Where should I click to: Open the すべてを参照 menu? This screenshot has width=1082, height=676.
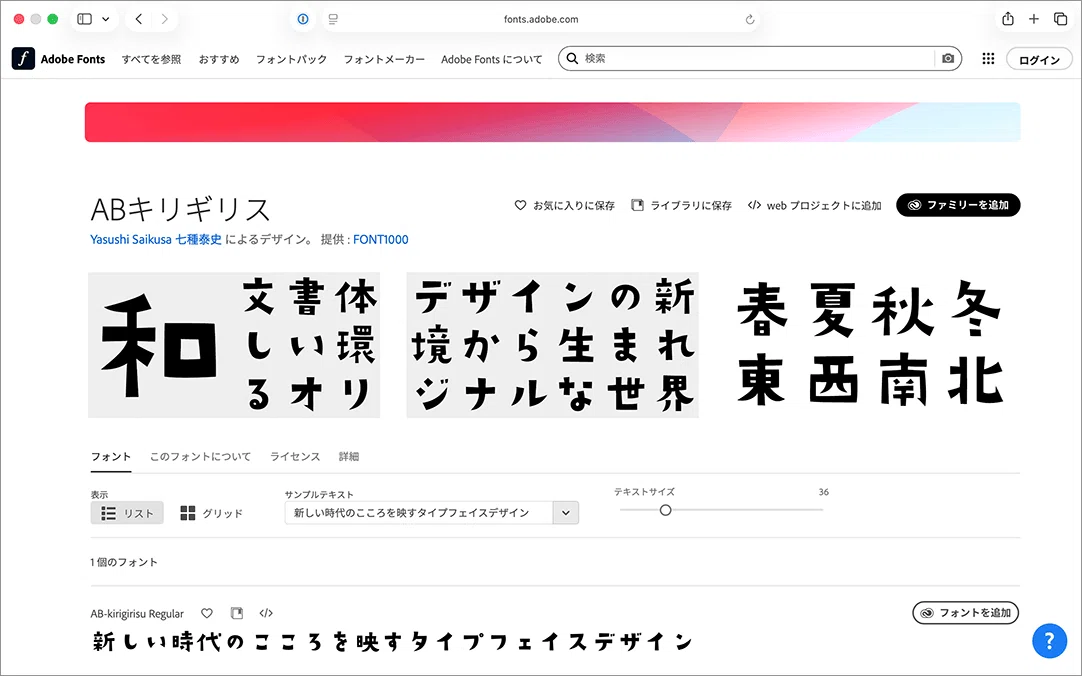click(151, 59)
